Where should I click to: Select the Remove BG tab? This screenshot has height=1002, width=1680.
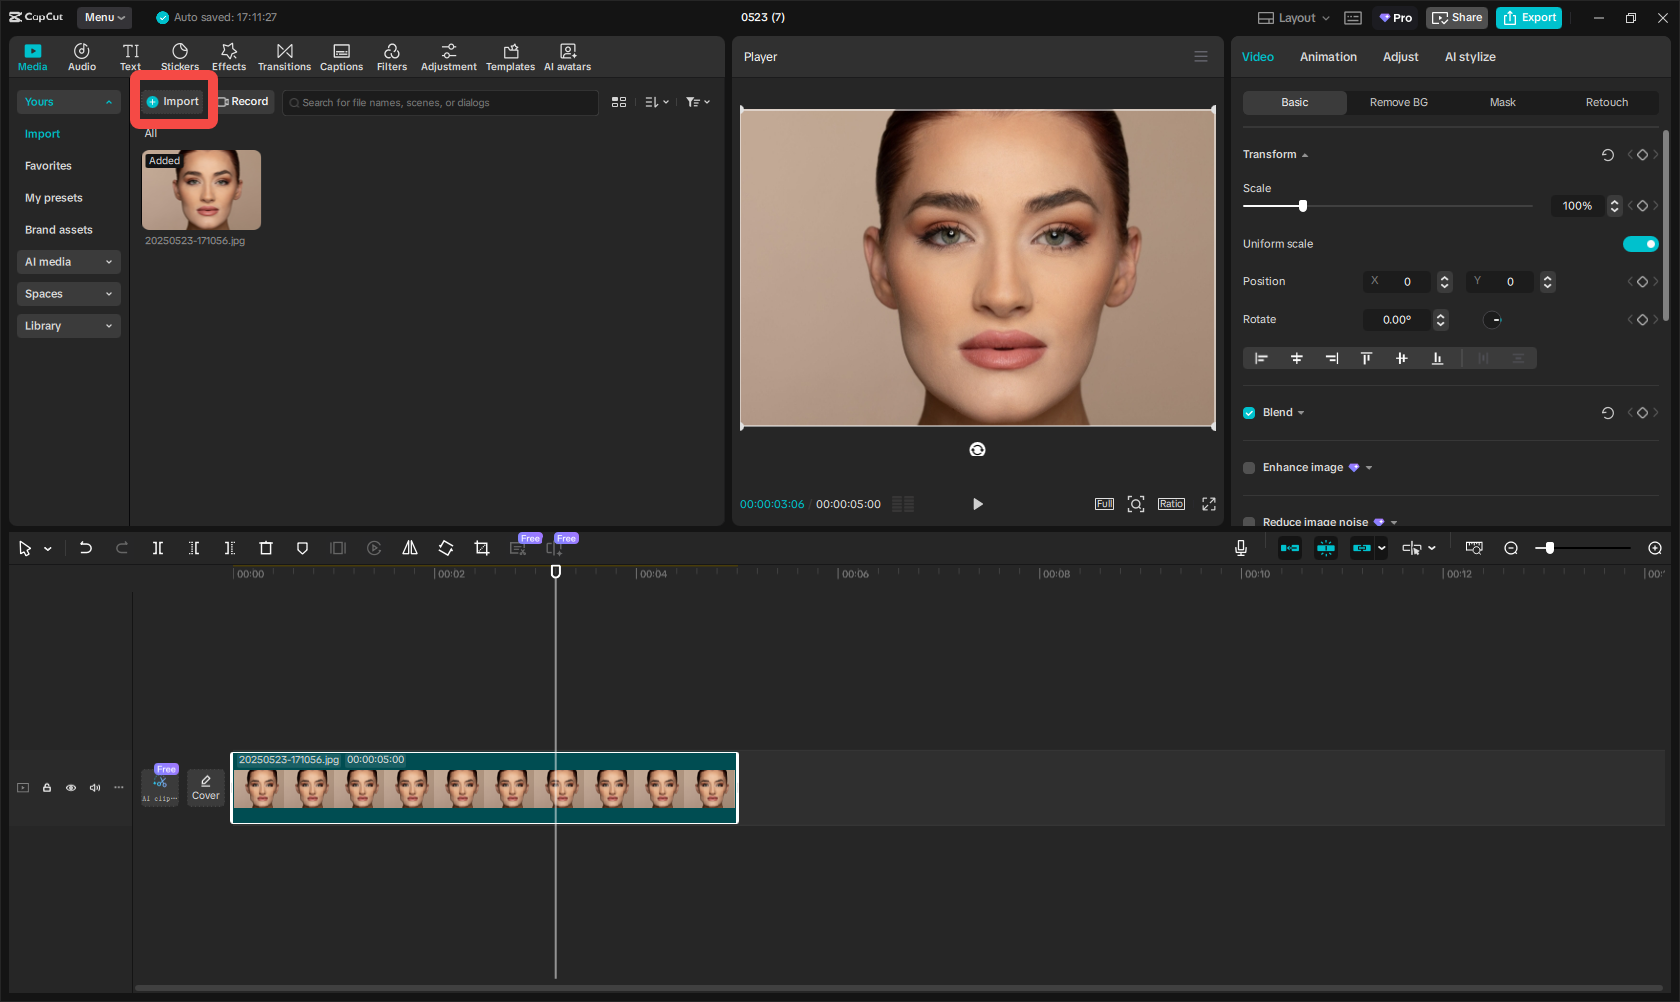point(1398,103)
